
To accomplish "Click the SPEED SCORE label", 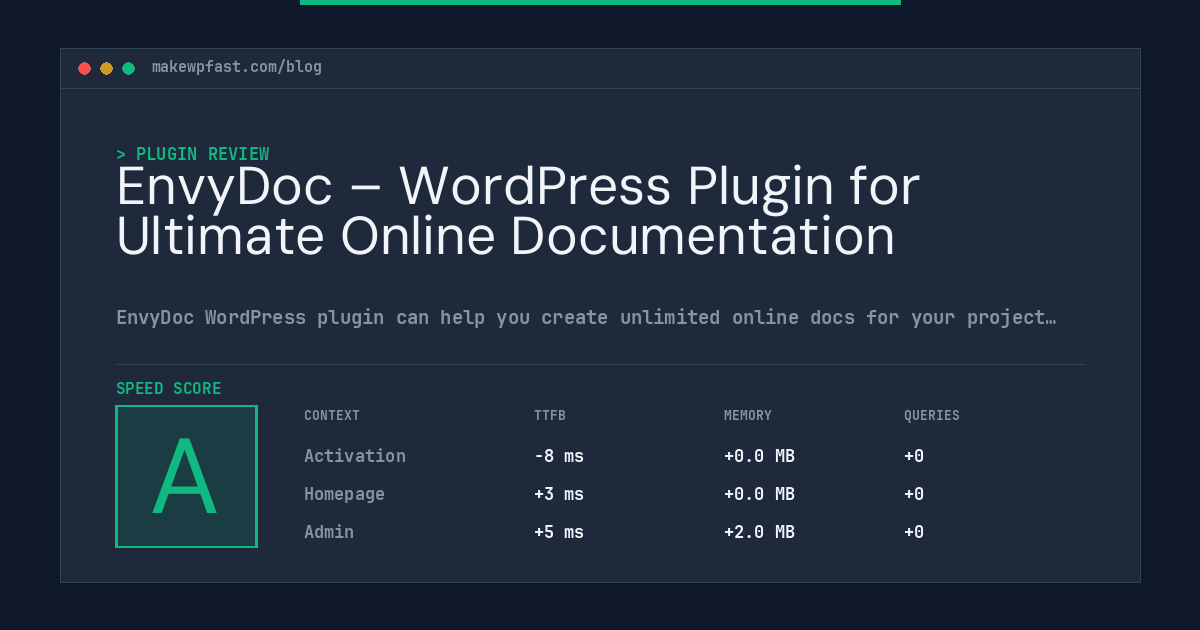I will point(169,389).
